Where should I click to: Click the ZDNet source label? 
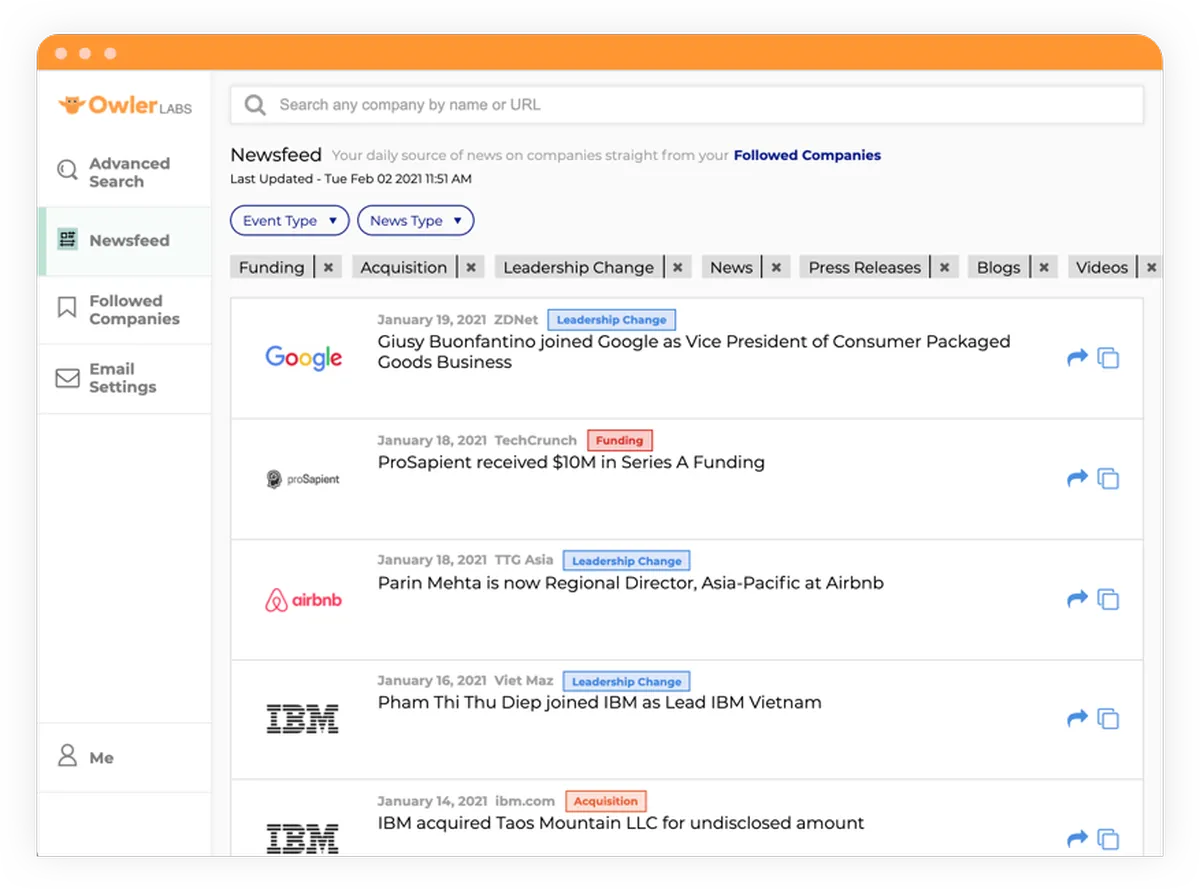click(x=516, y=320)
